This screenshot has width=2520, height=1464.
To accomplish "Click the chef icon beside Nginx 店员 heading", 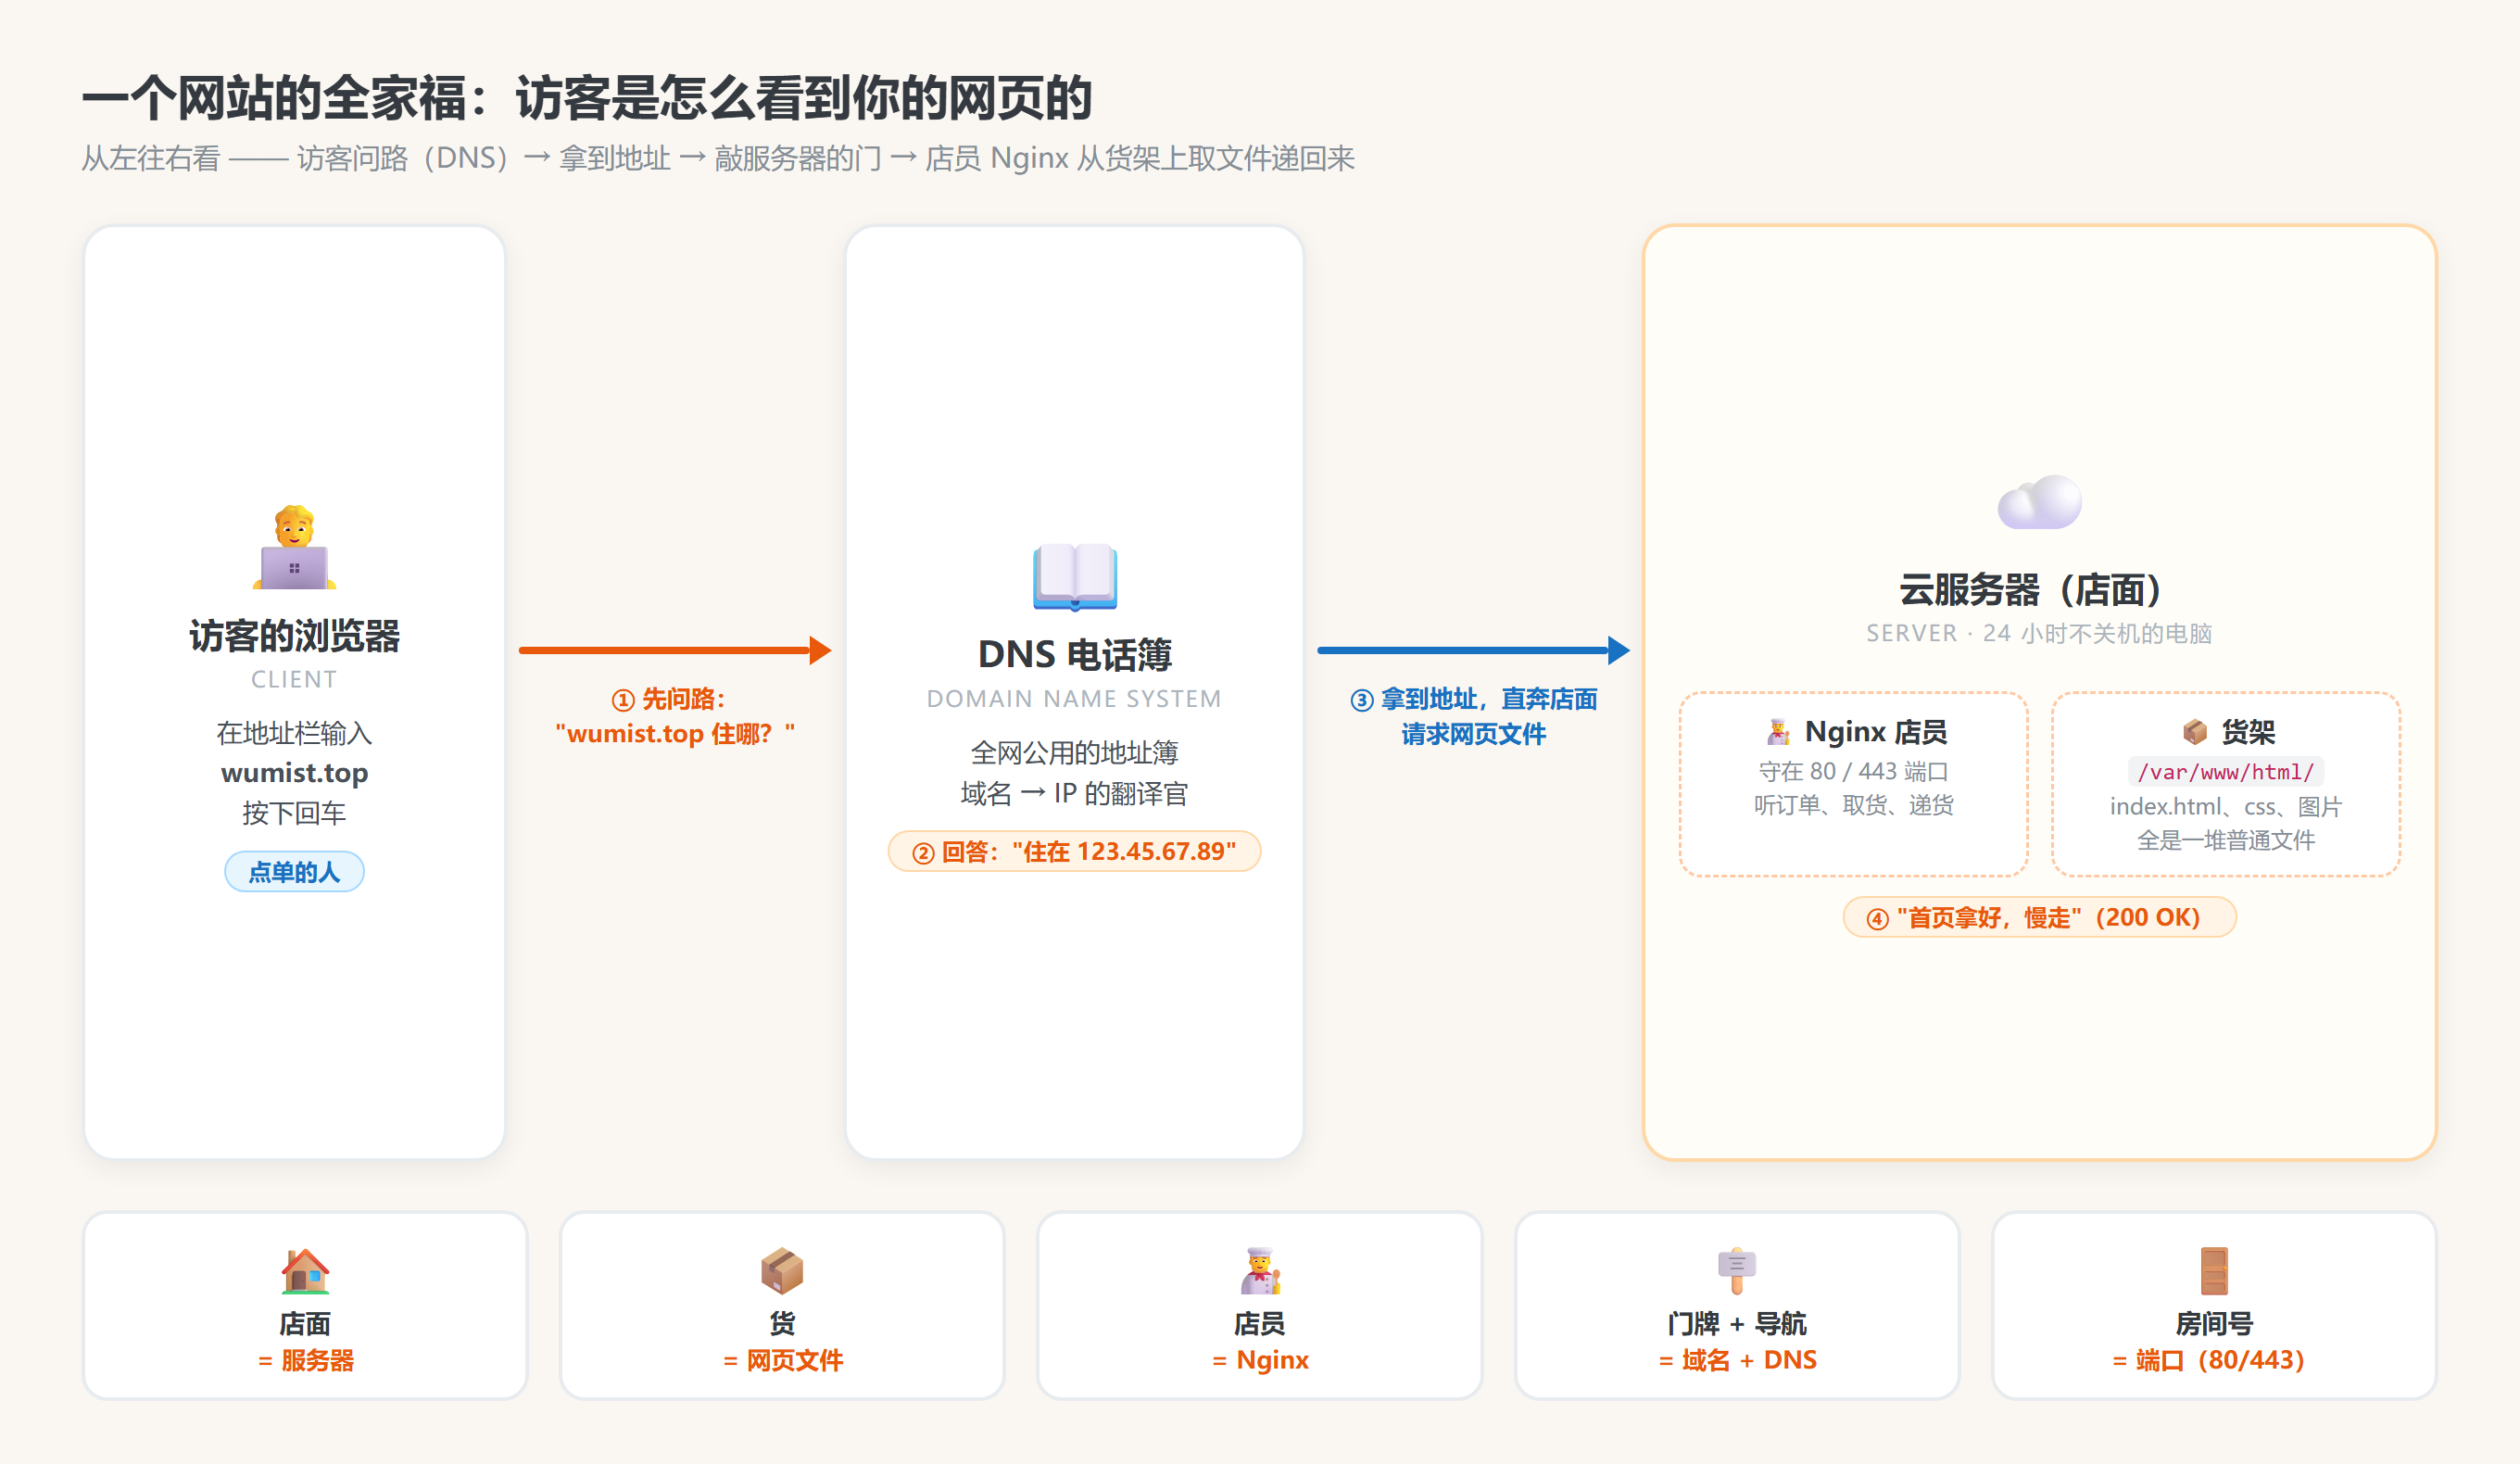I will tap(1778, 732).
